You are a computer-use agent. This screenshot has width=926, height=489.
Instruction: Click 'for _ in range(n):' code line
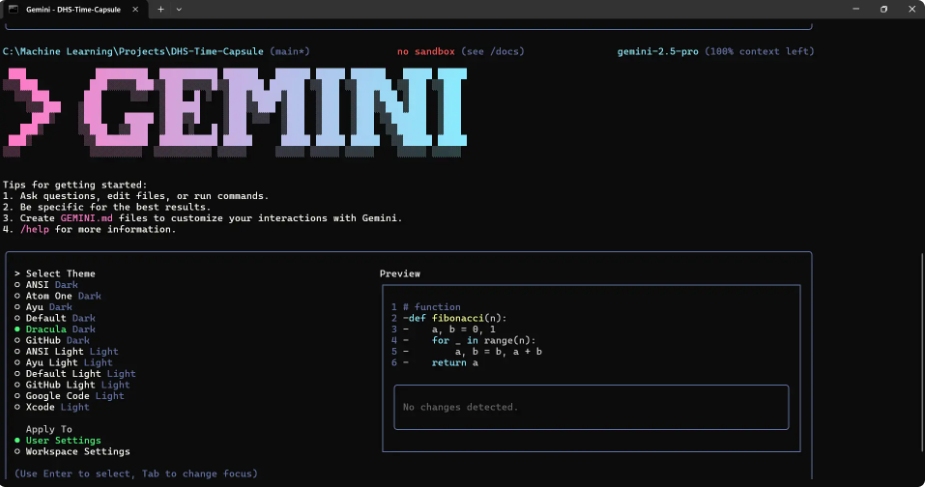point(484,341)
